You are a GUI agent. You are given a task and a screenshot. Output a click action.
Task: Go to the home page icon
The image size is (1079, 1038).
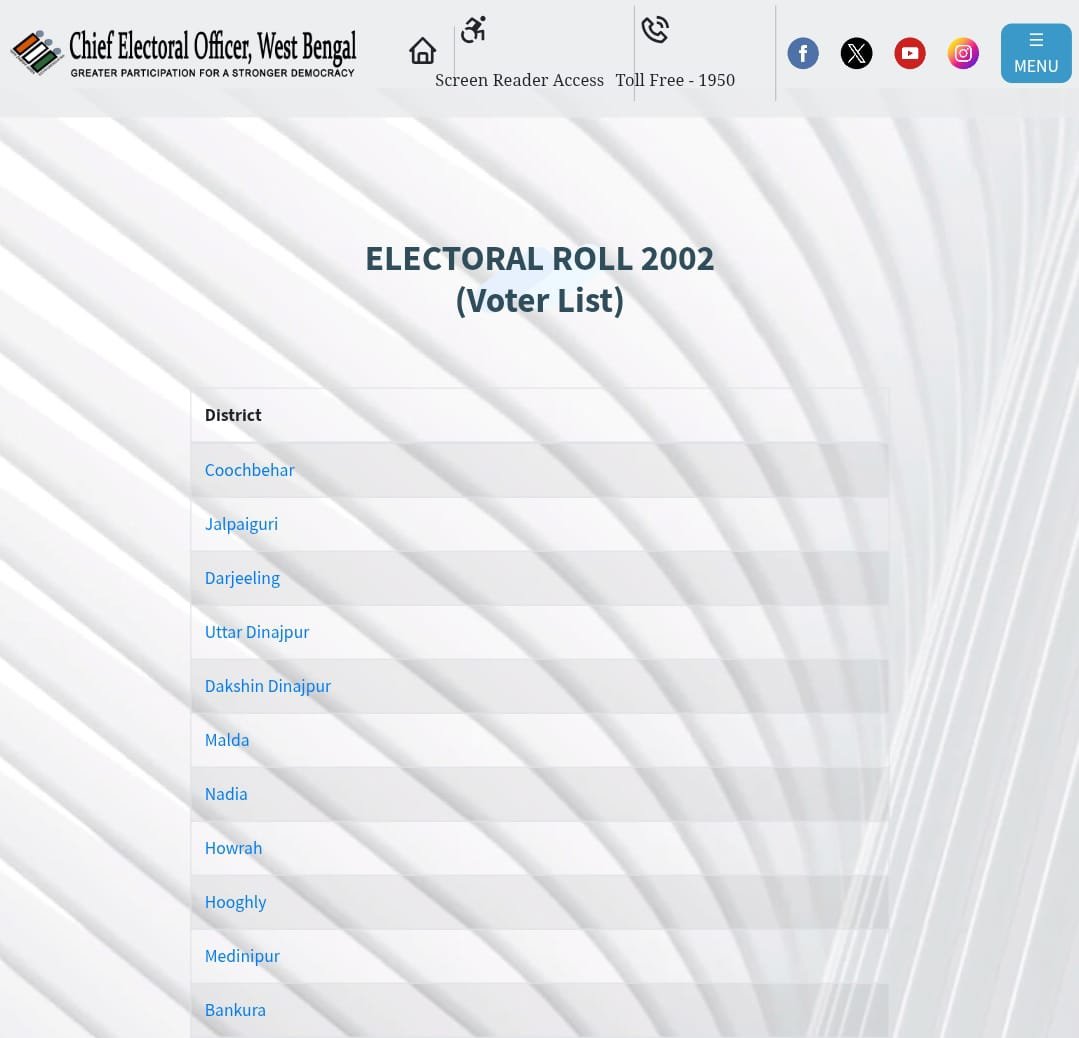(x=422, y=51)
